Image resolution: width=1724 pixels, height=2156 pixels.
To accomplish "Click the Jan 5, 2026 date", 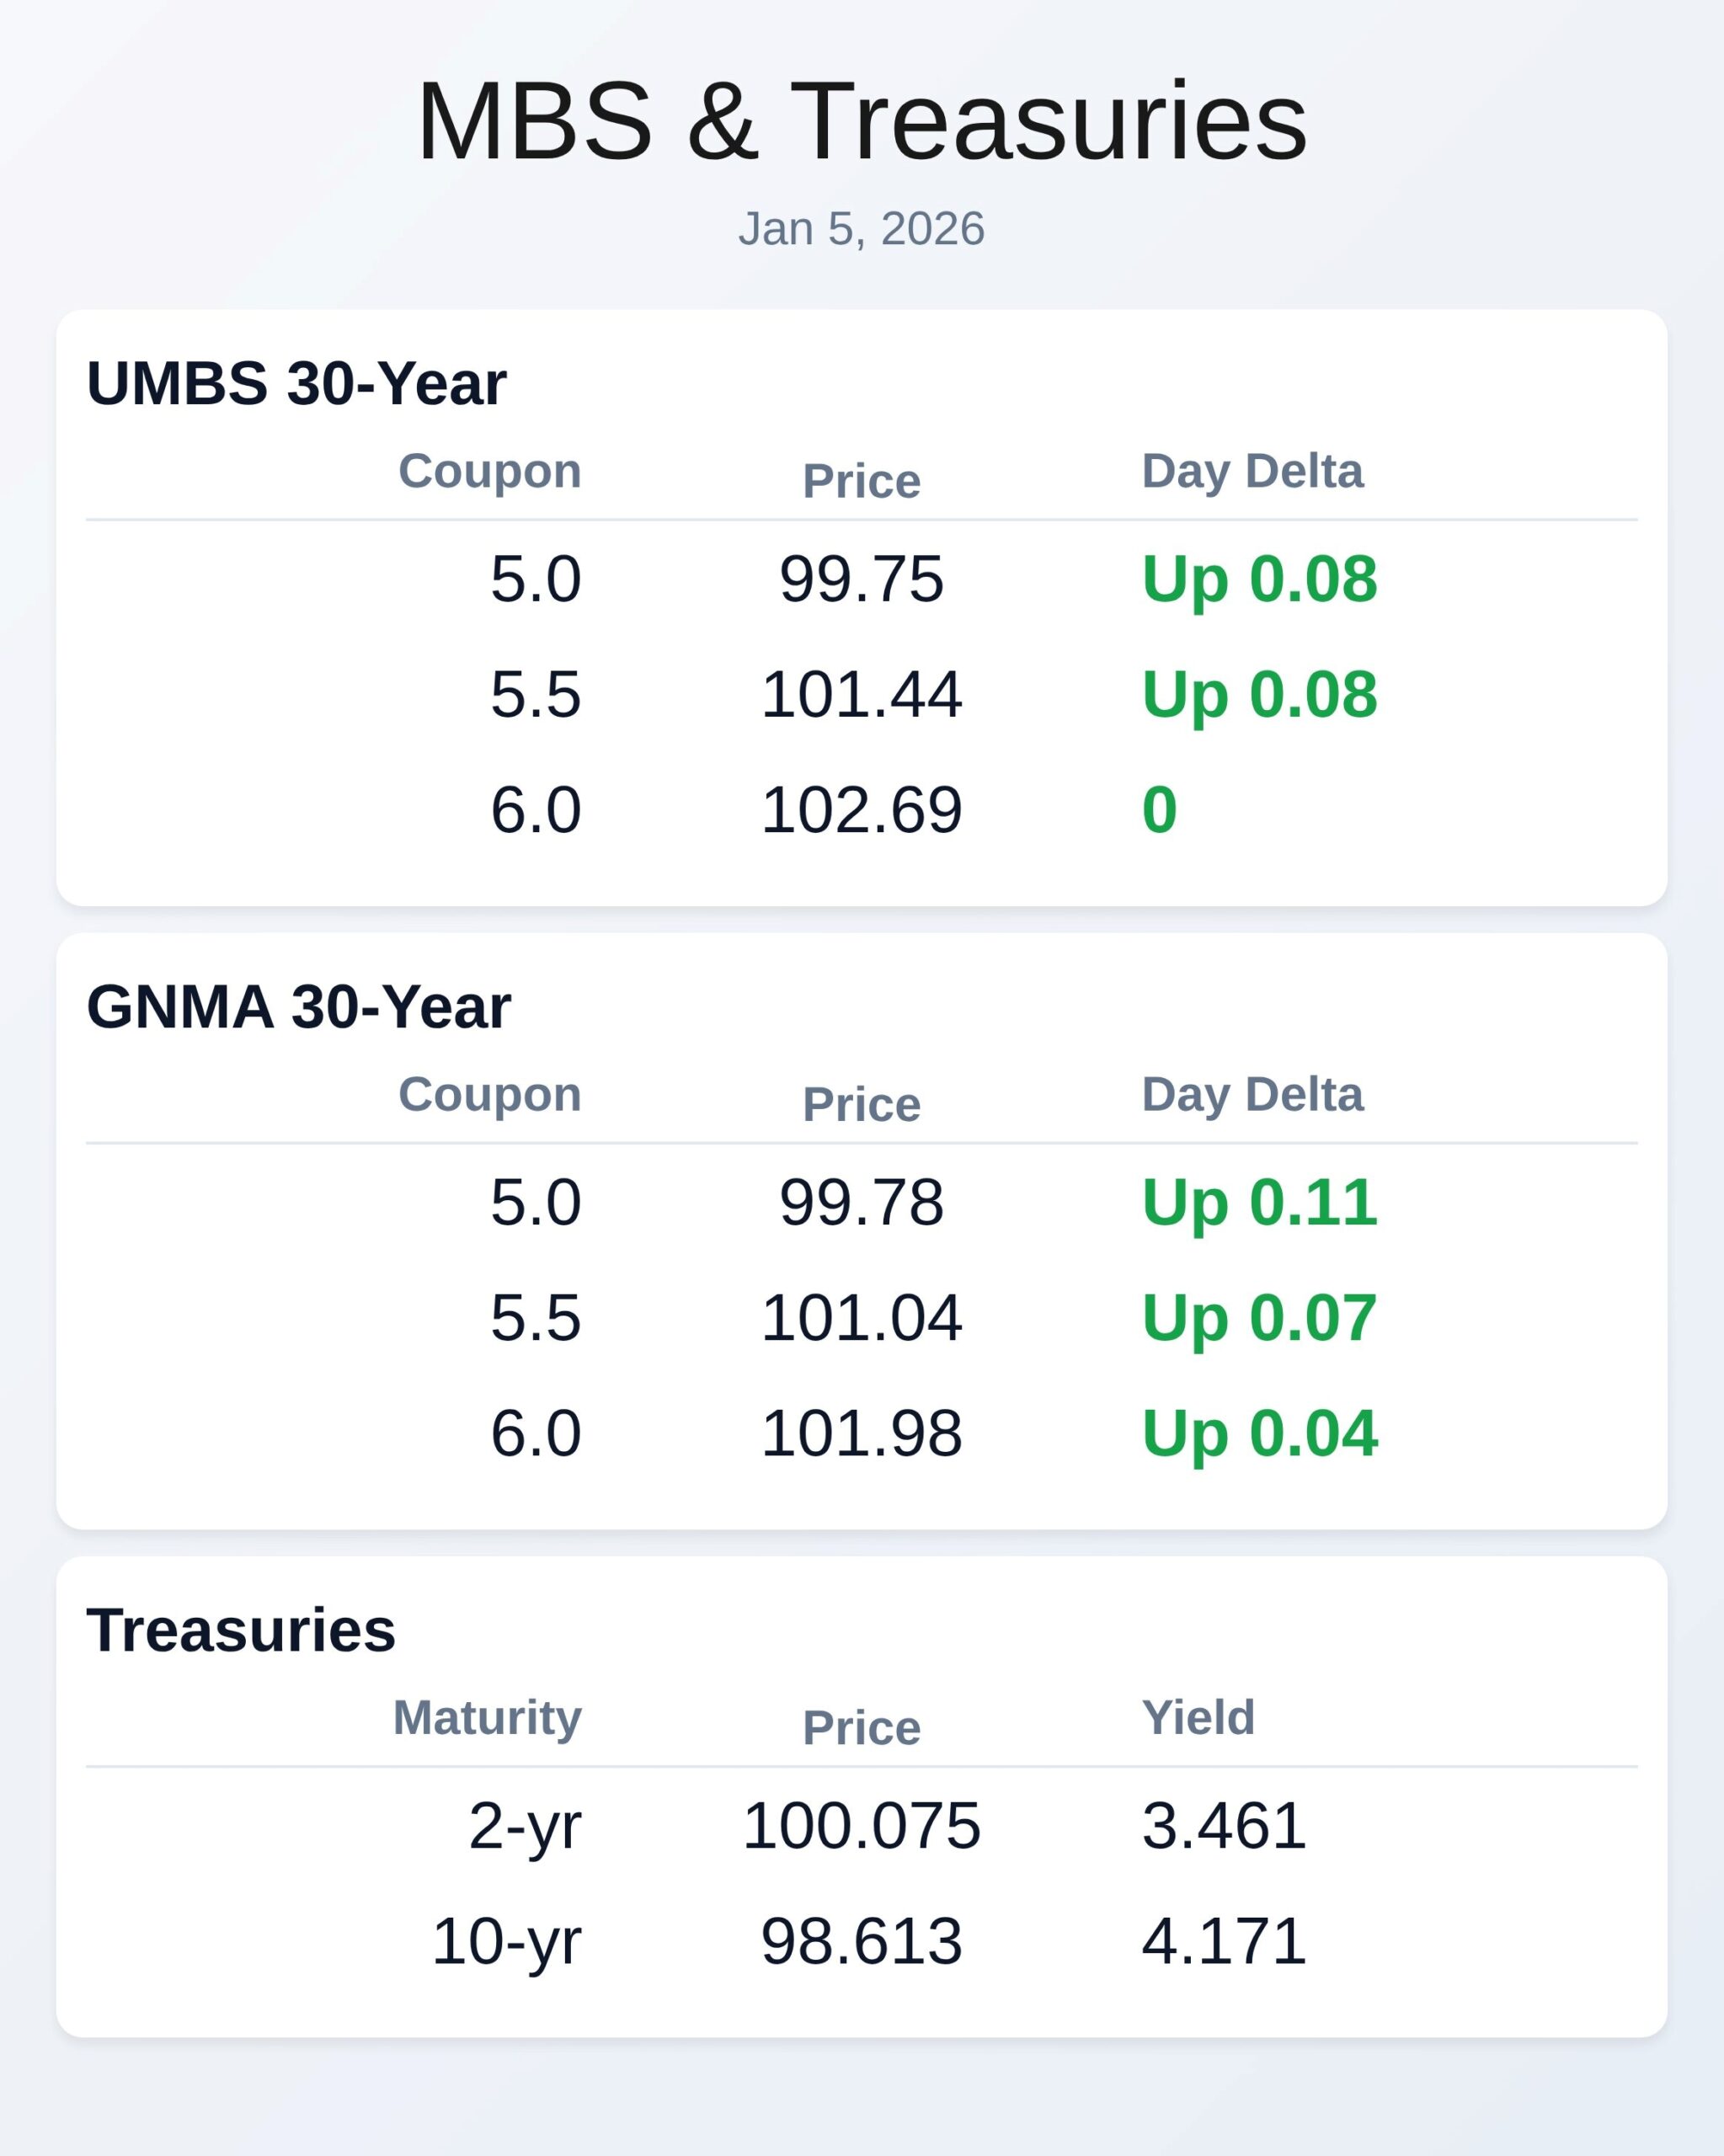I will click(861, 229).
